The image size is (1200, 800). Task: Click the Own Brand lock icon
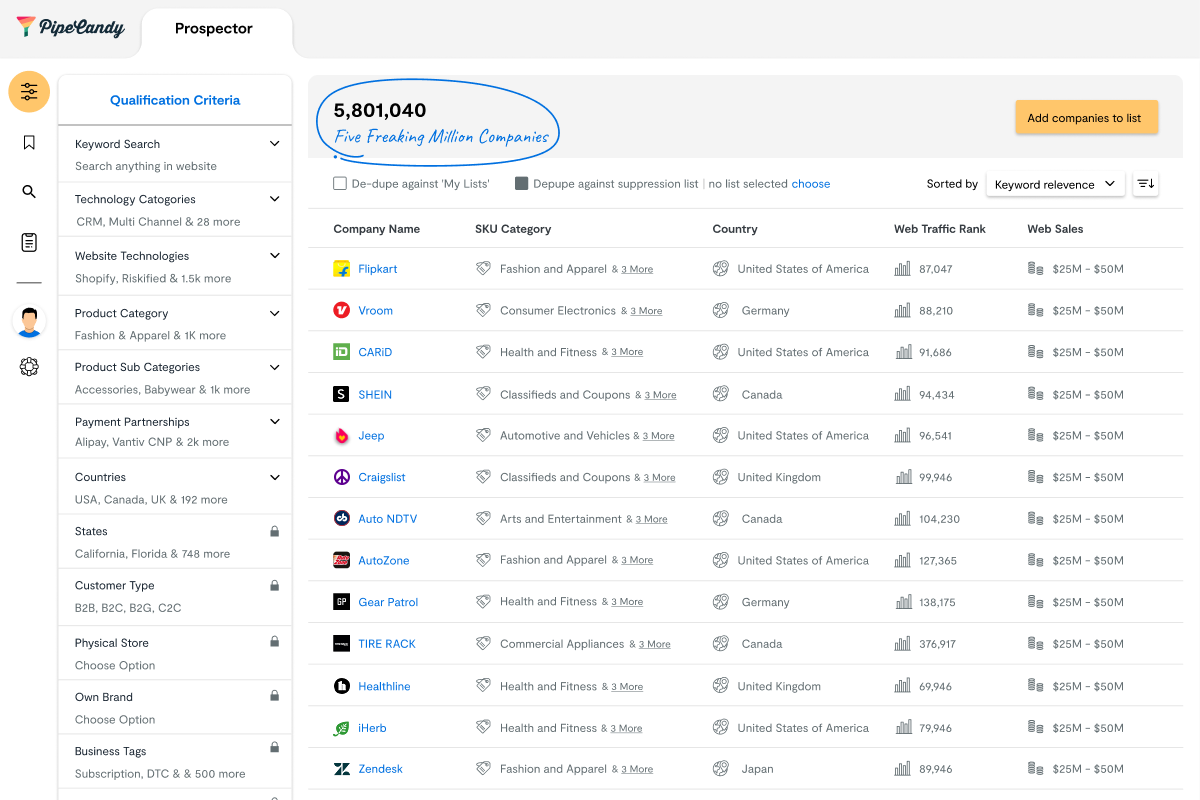pos(275,695)
